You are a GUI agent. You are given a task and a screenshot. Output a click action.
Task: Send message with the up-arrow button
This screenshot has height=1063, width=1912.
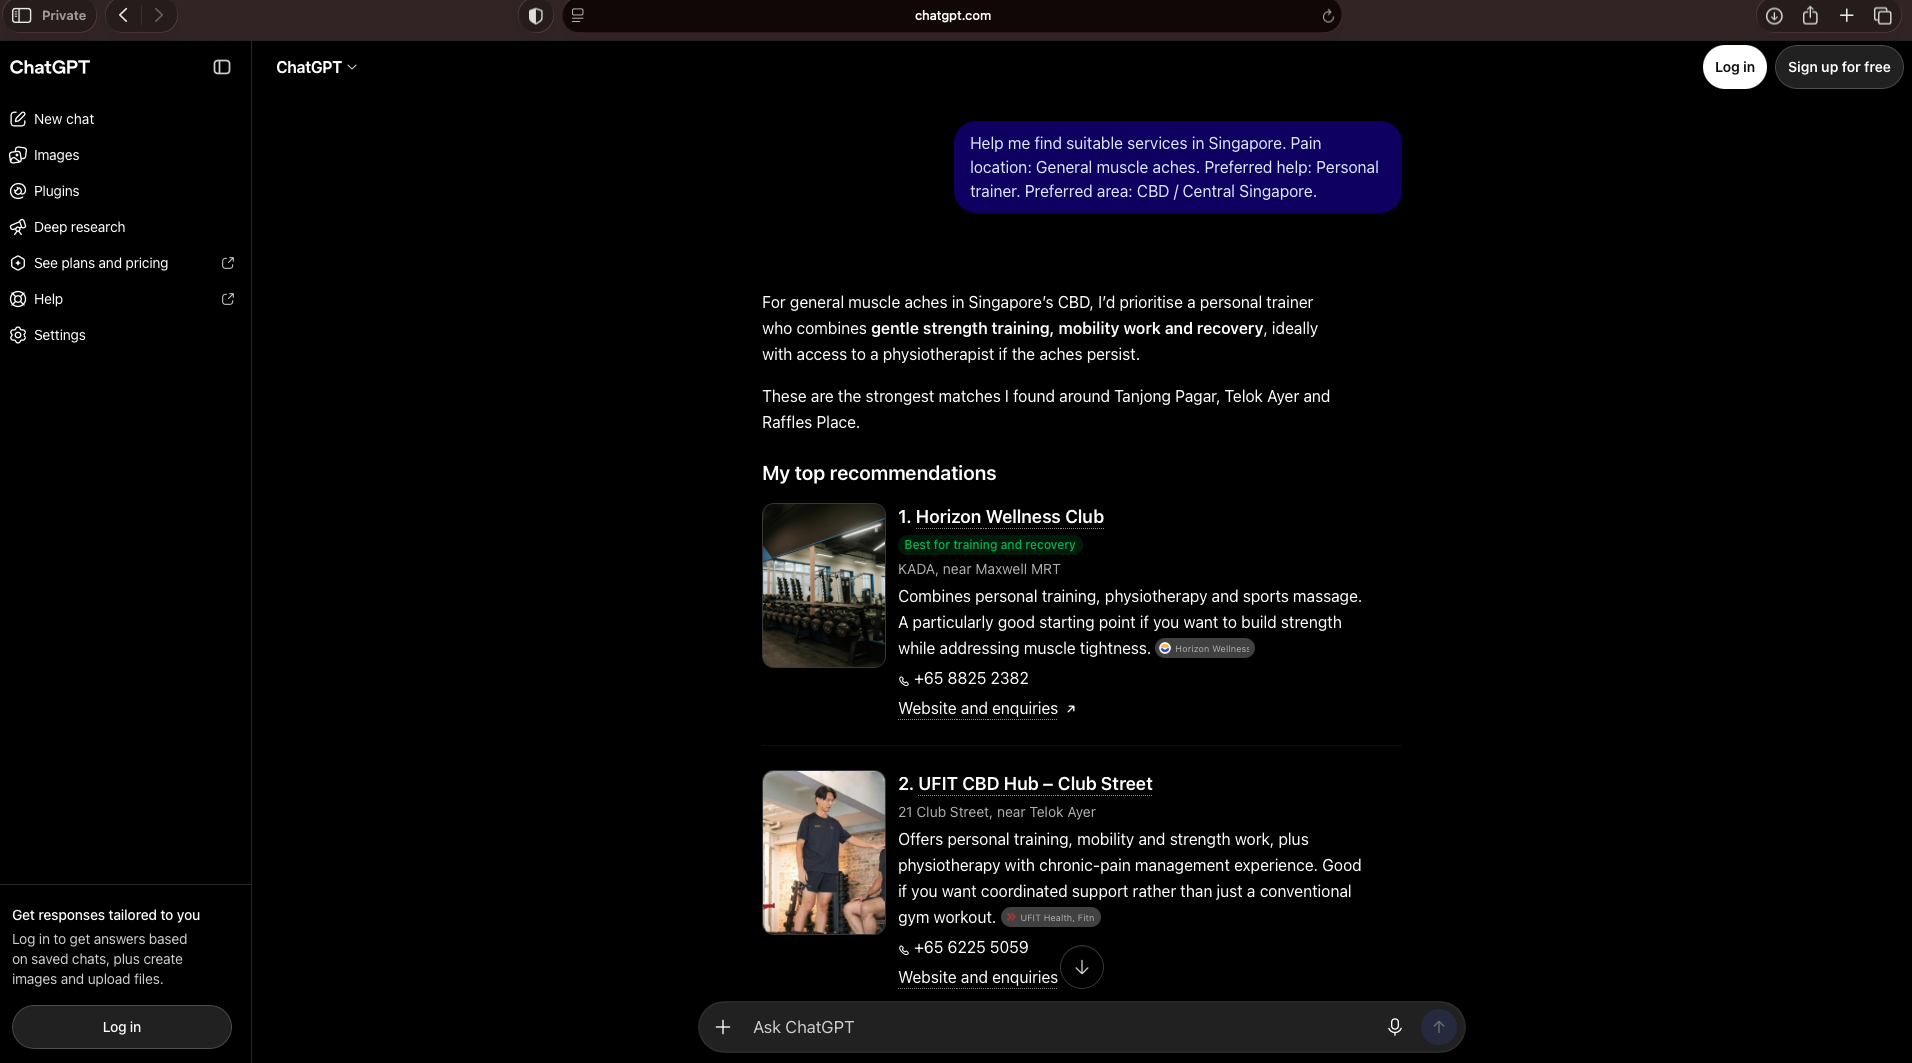[1439, 1027]
